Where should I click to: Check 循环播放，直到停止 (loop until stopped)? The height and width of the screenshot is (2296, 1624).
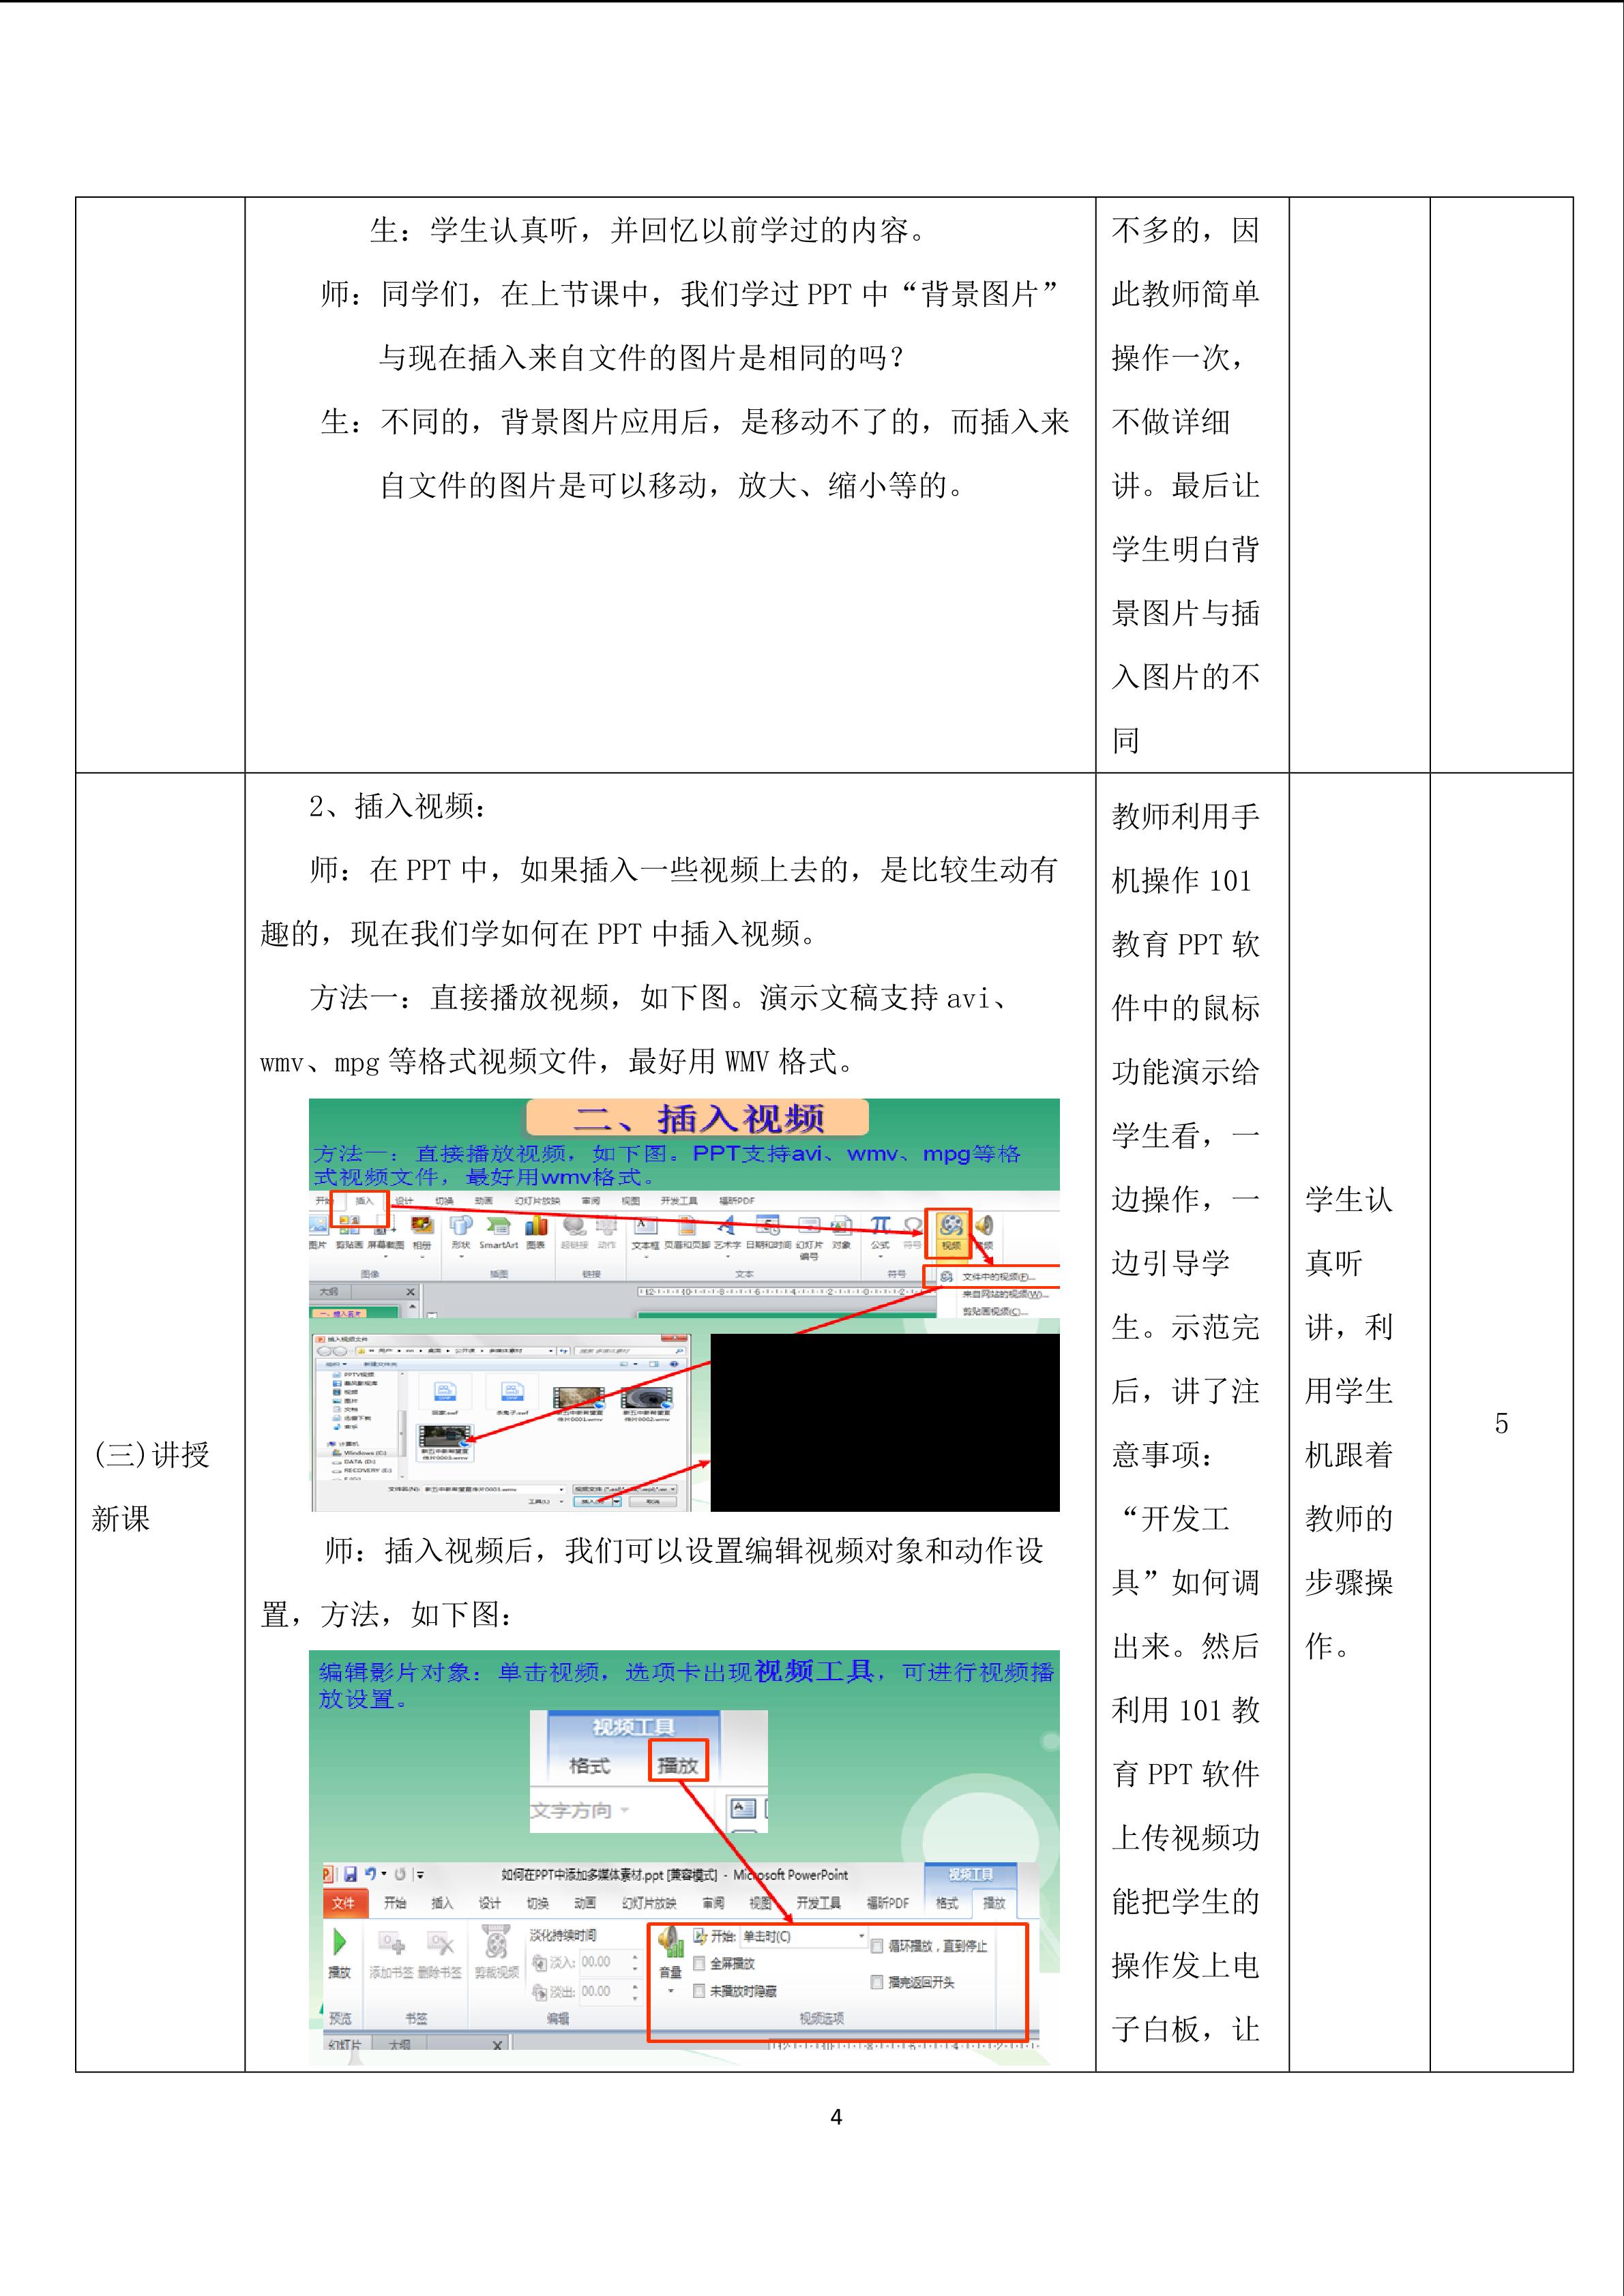tap(876, 1946)
